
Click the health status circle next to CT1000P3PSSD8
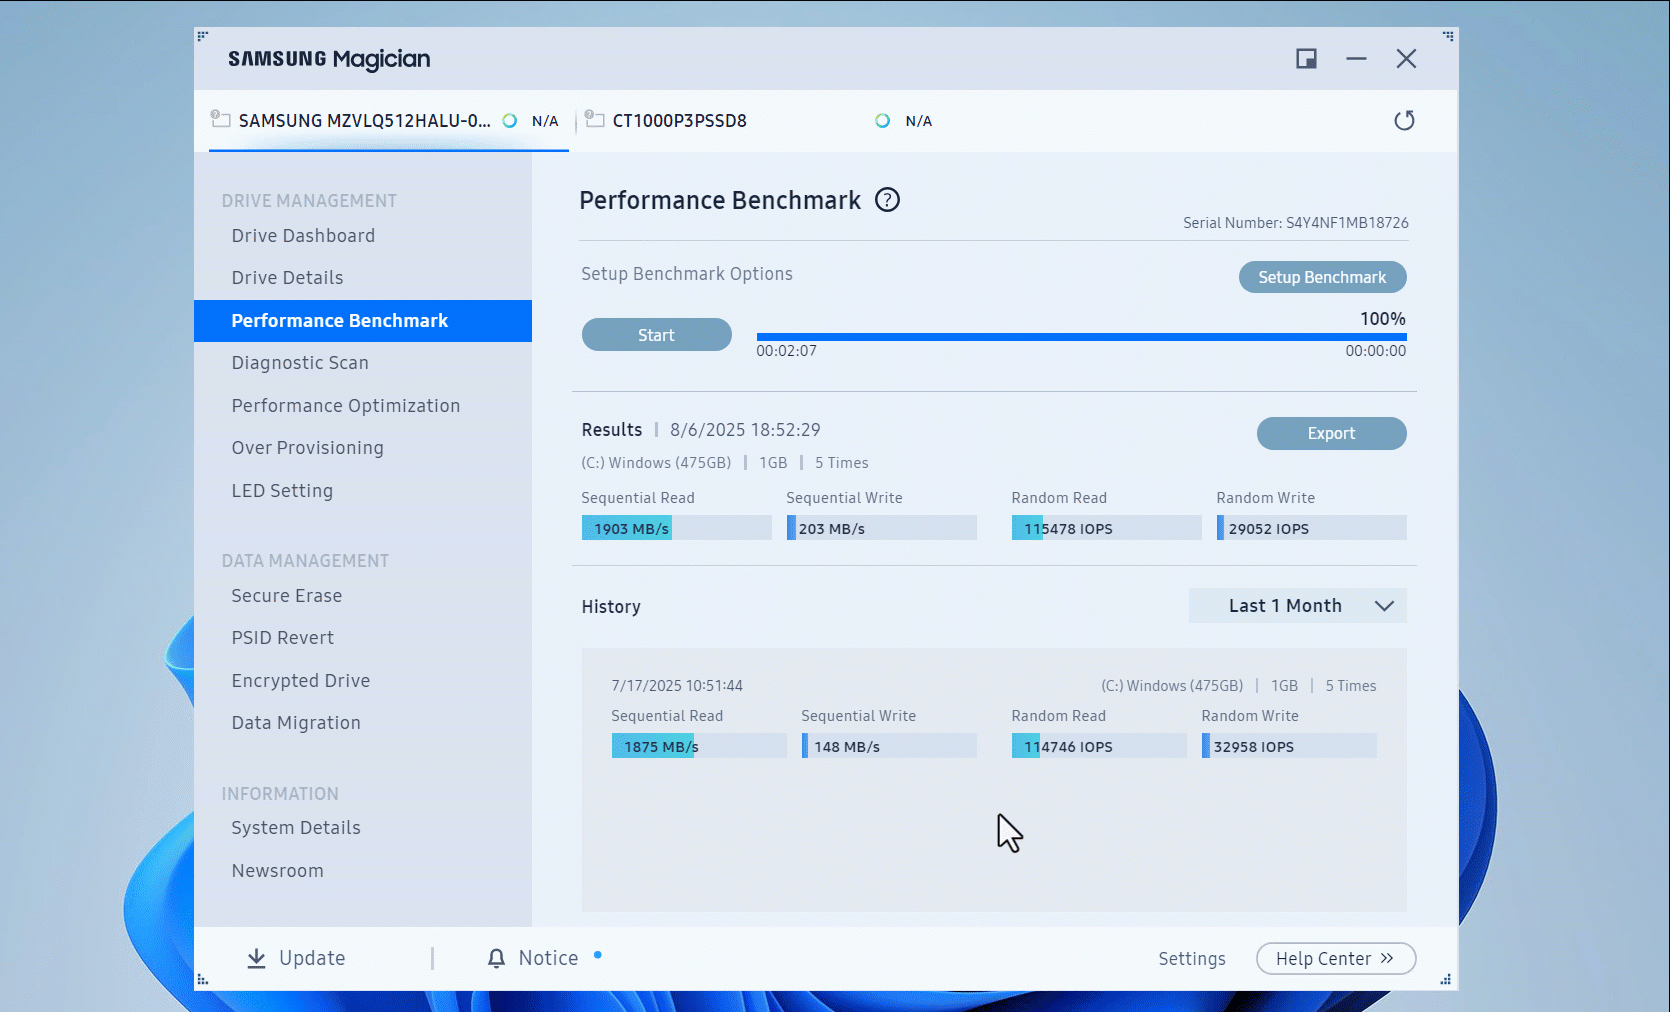pyautogui.click(x=882, y=120)
